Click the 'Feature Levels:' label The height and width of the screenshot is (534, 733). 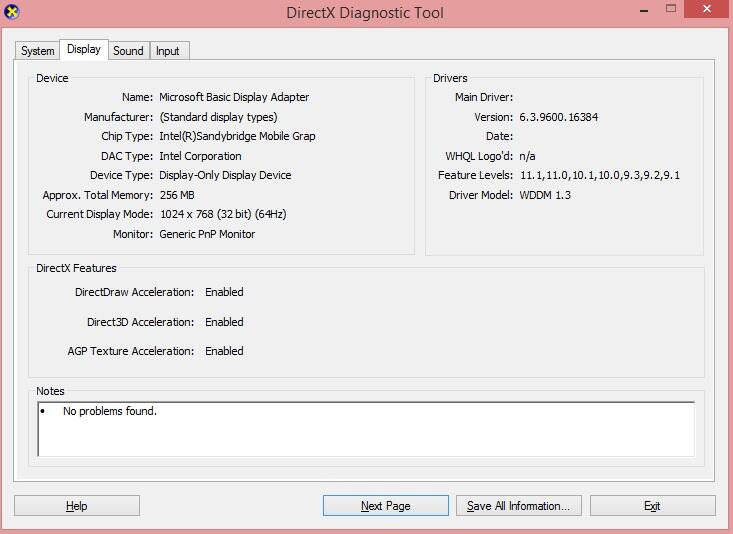tap(475, 175)
